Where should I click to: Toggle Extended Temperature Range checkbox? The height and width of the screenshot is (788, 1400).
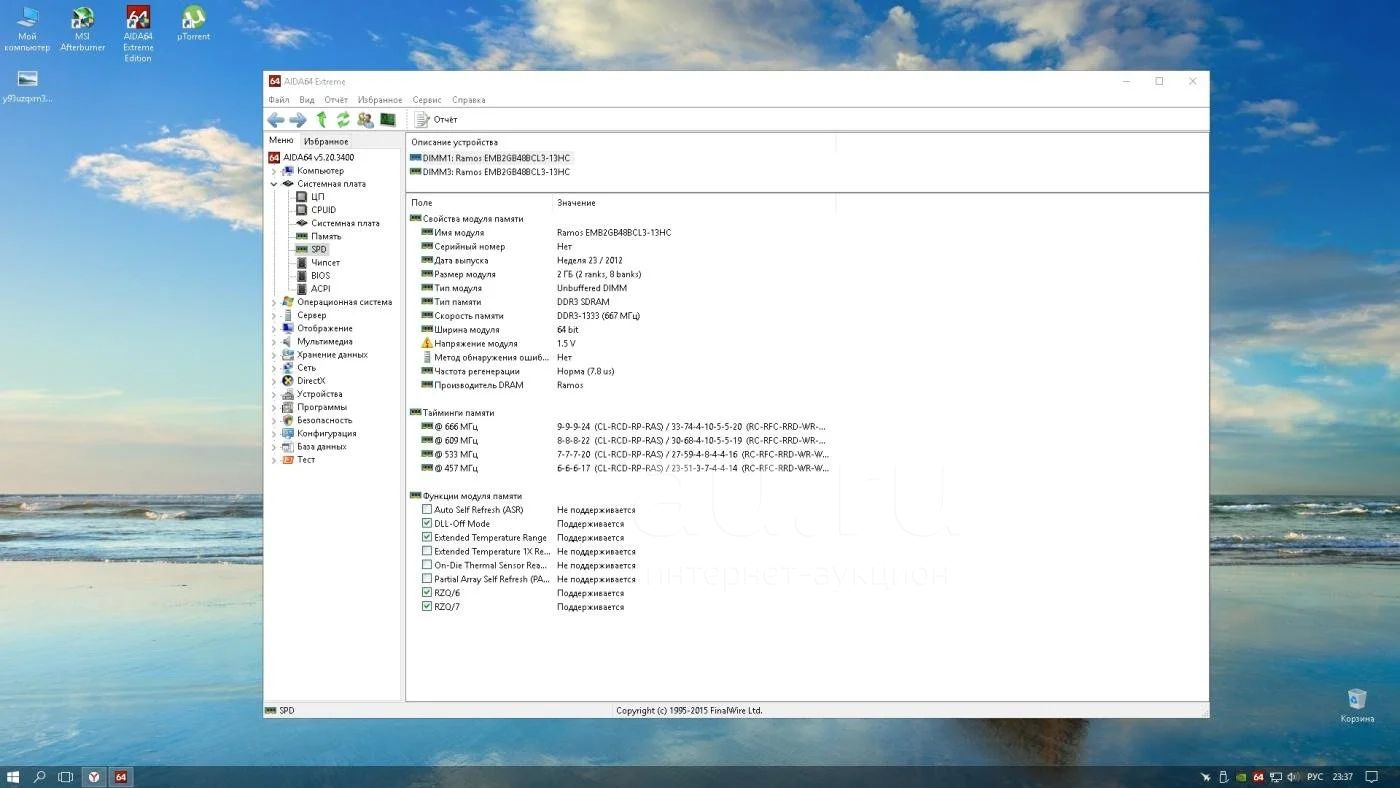427,537
